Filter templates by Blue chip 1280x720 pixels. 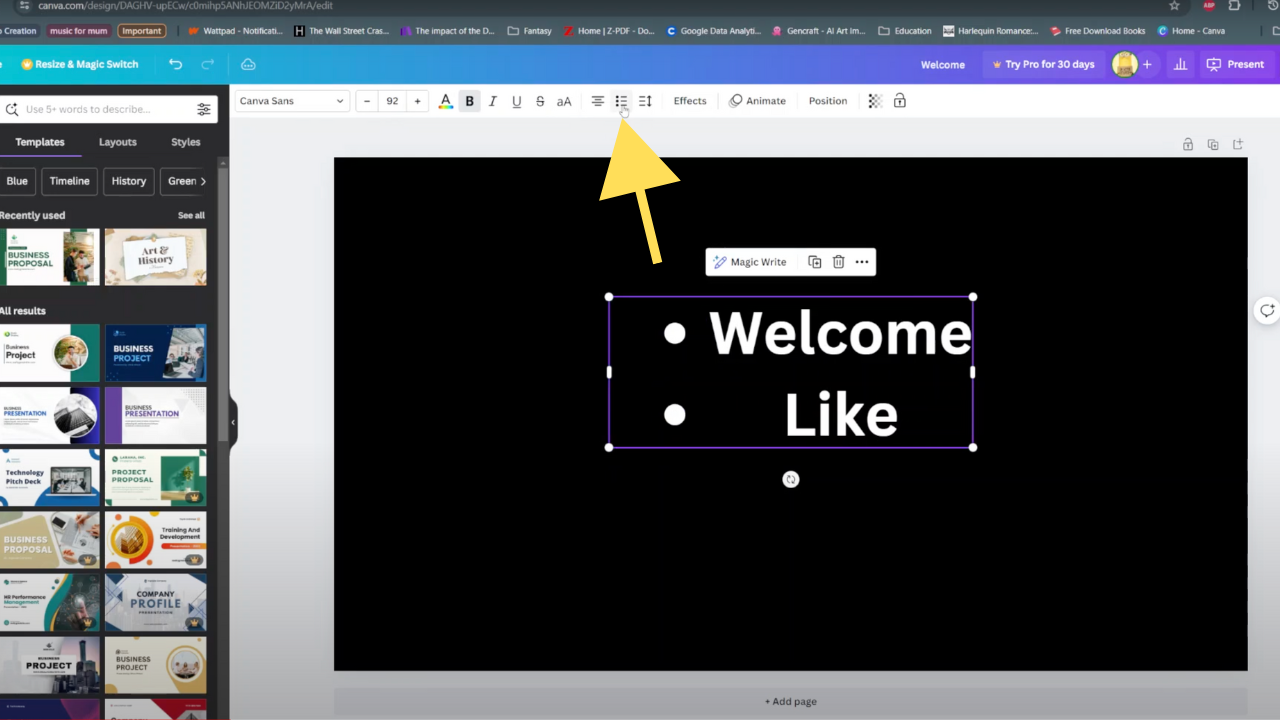[x=17, y=181]
